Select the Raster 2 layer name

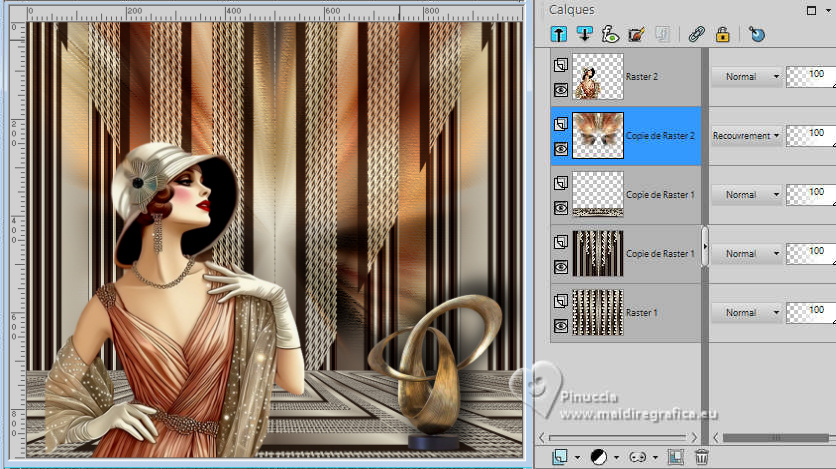tap(641, 77)
